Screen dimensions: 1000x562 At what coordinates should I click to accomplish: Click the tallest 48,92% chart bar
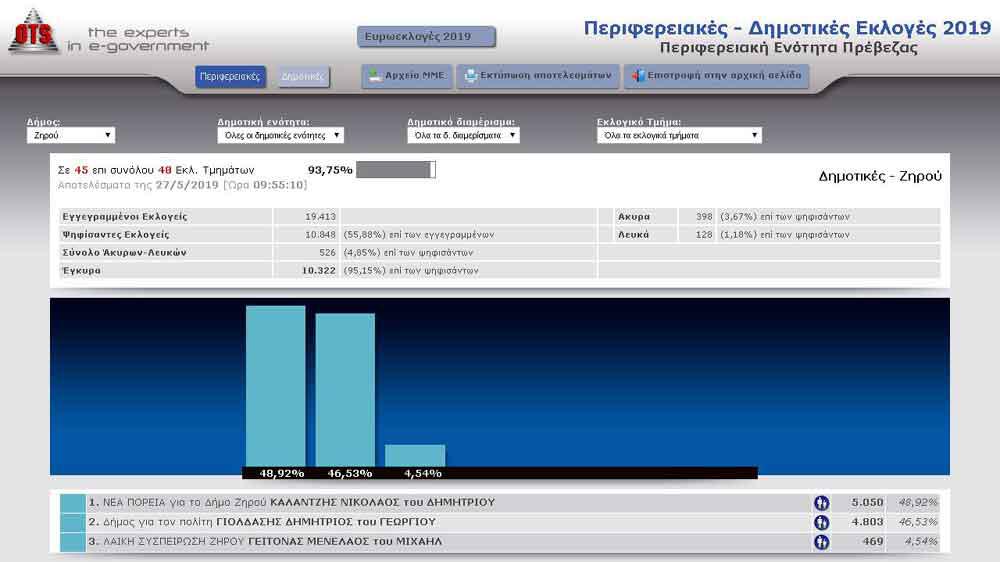276,387
